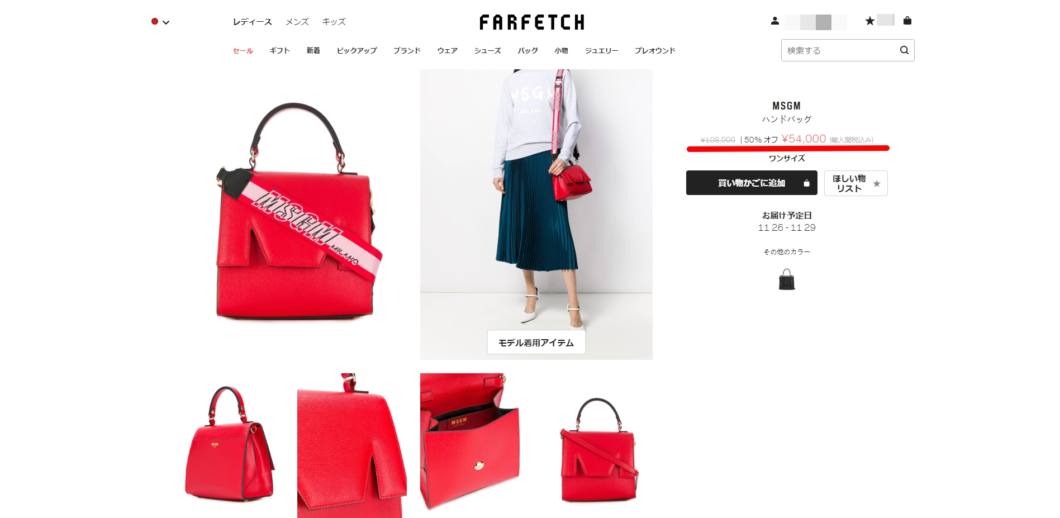Select the メンズ category
This screenshot has width=1060, height=518.
click(297, 22)
